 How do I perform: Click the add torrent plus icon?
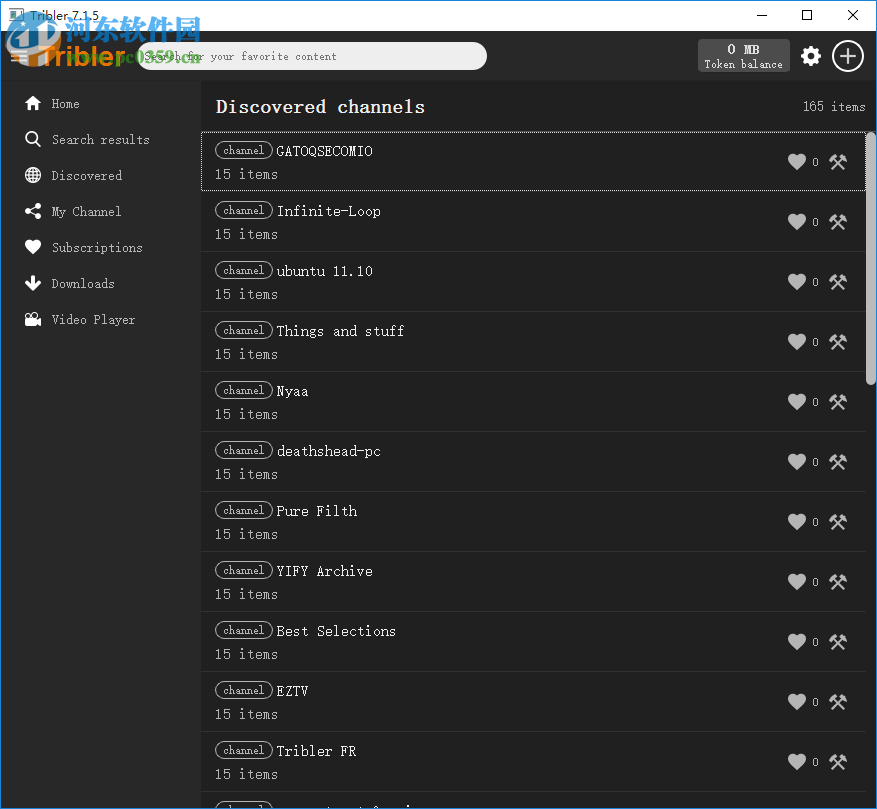(x=847, y=56)
